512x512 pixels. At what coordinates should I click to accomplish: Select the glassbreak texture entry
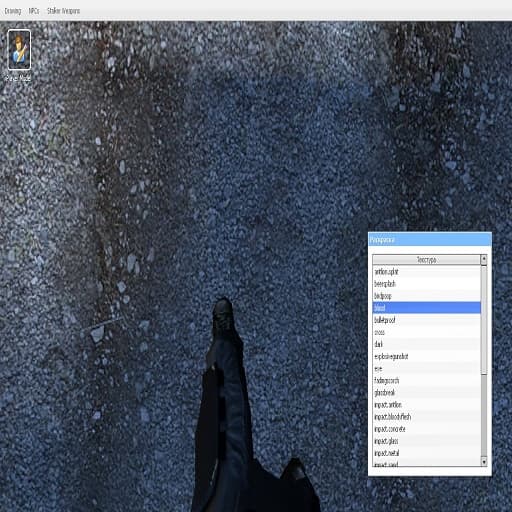(426, 393)
